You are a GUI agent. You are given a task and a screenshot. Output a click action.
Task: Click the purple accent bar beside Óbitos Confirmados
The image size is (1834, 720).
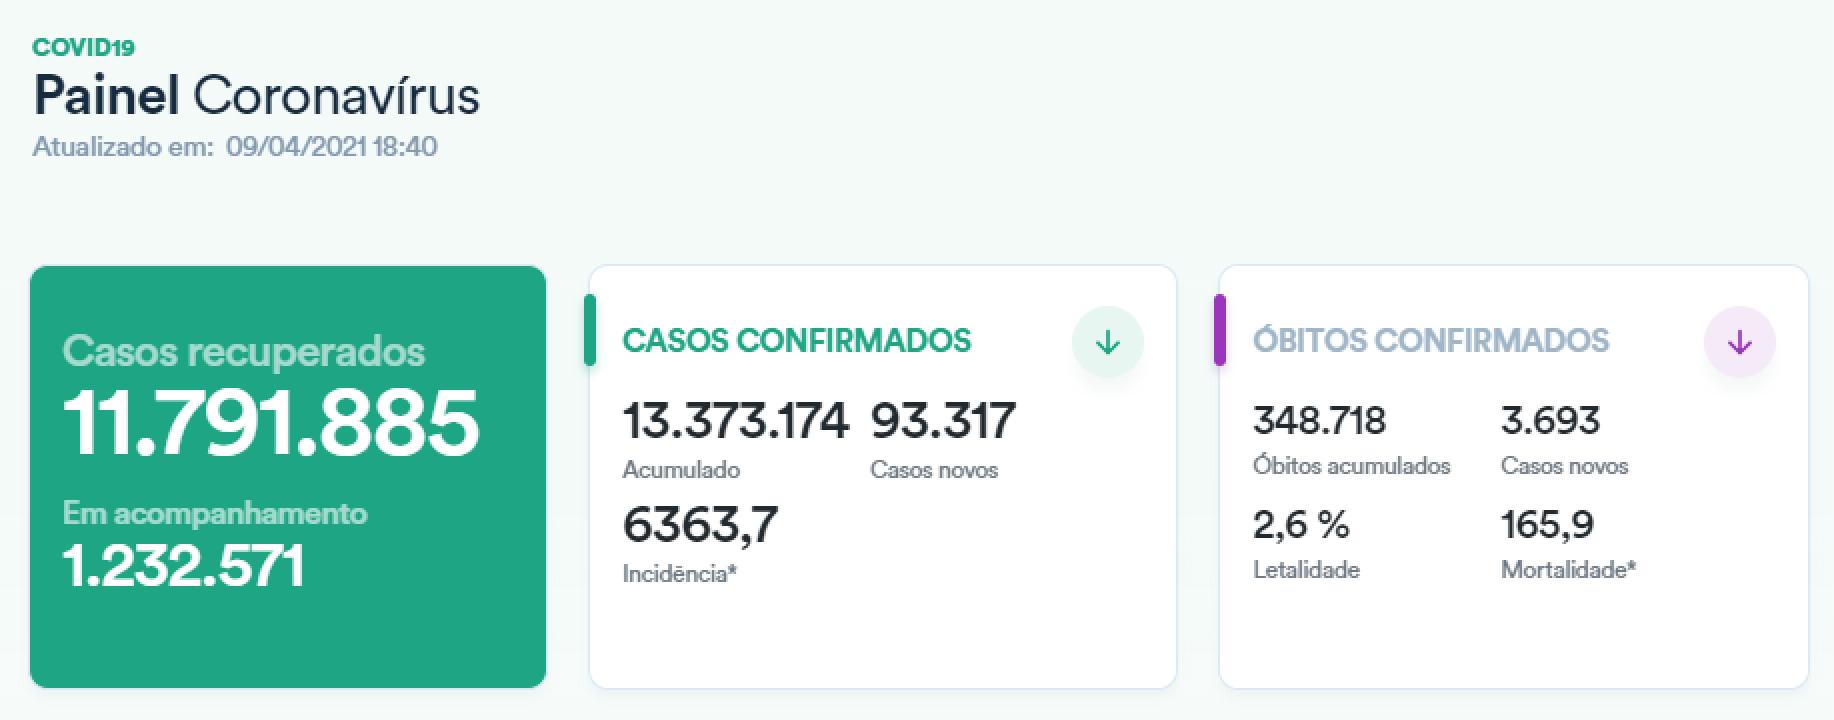click(1219, 330)
